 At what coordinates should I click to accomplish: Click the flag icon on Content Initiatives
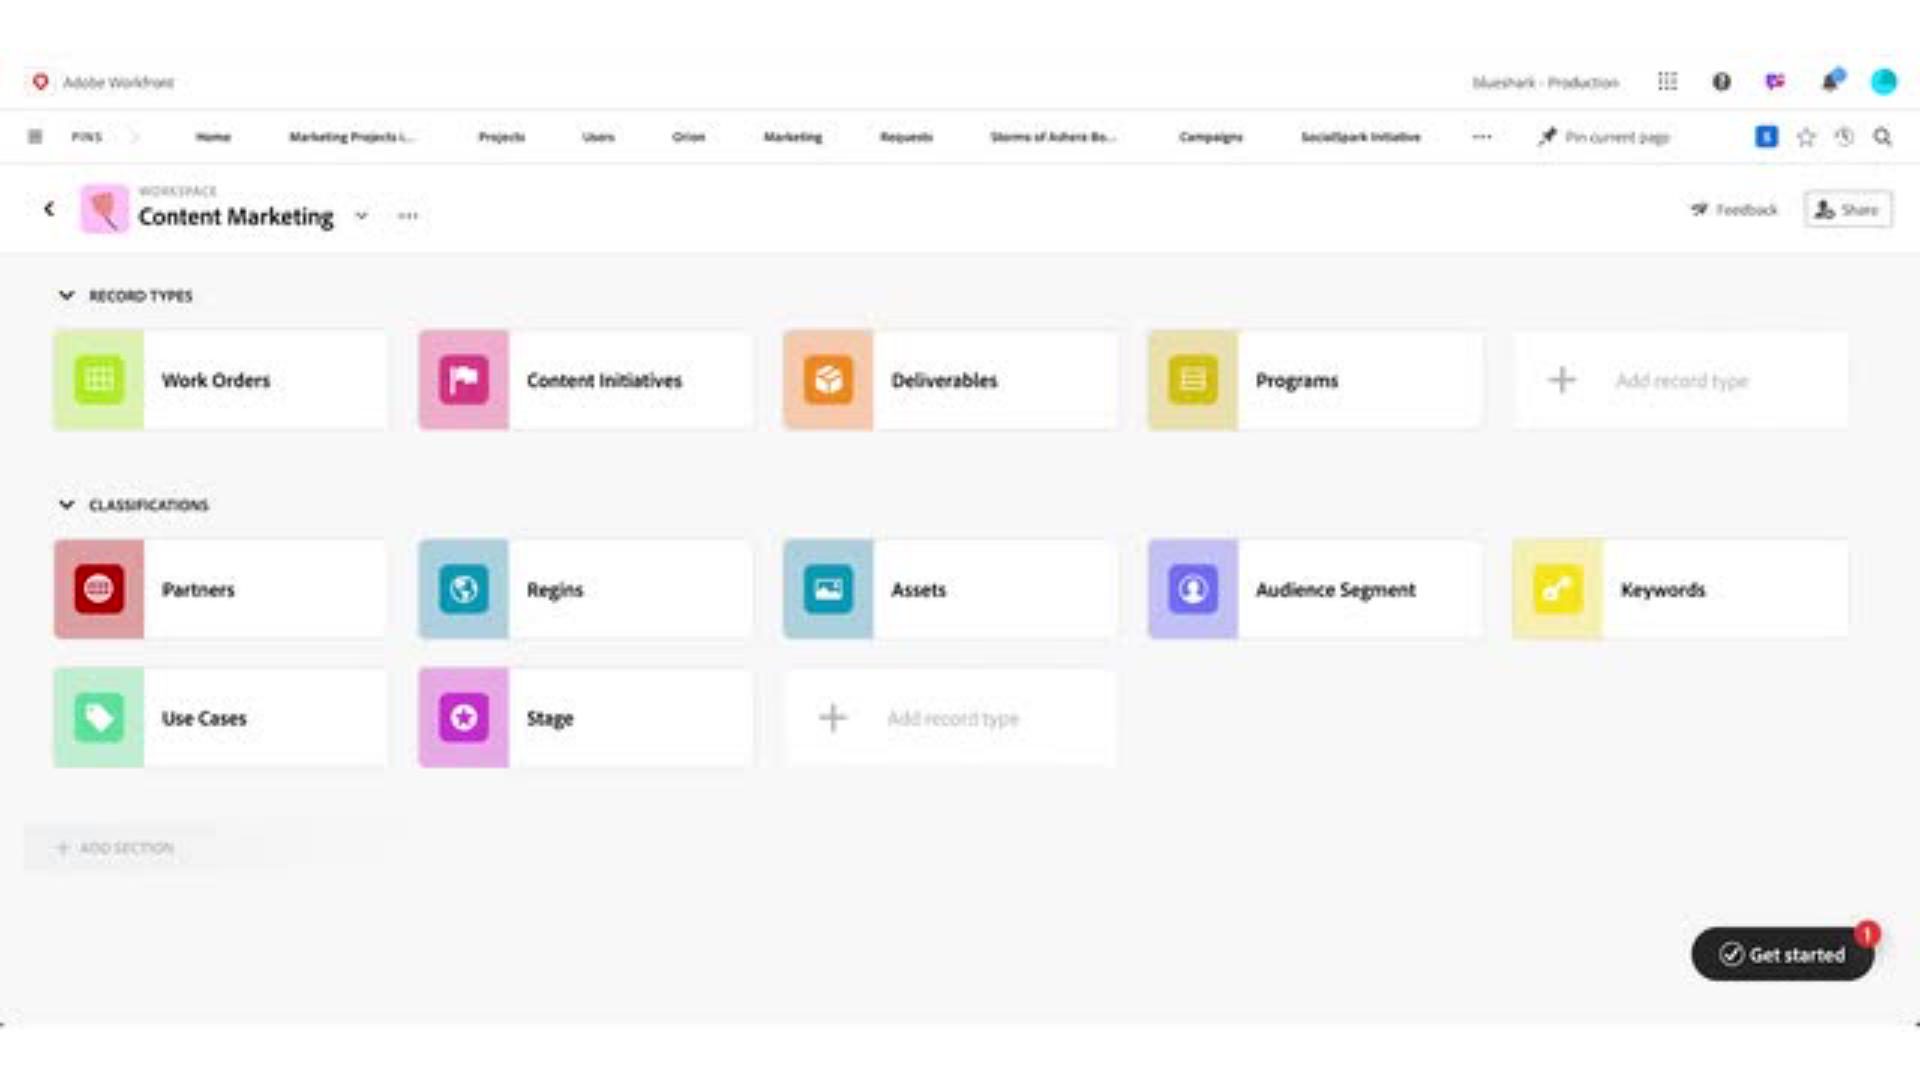pos(463,380)
